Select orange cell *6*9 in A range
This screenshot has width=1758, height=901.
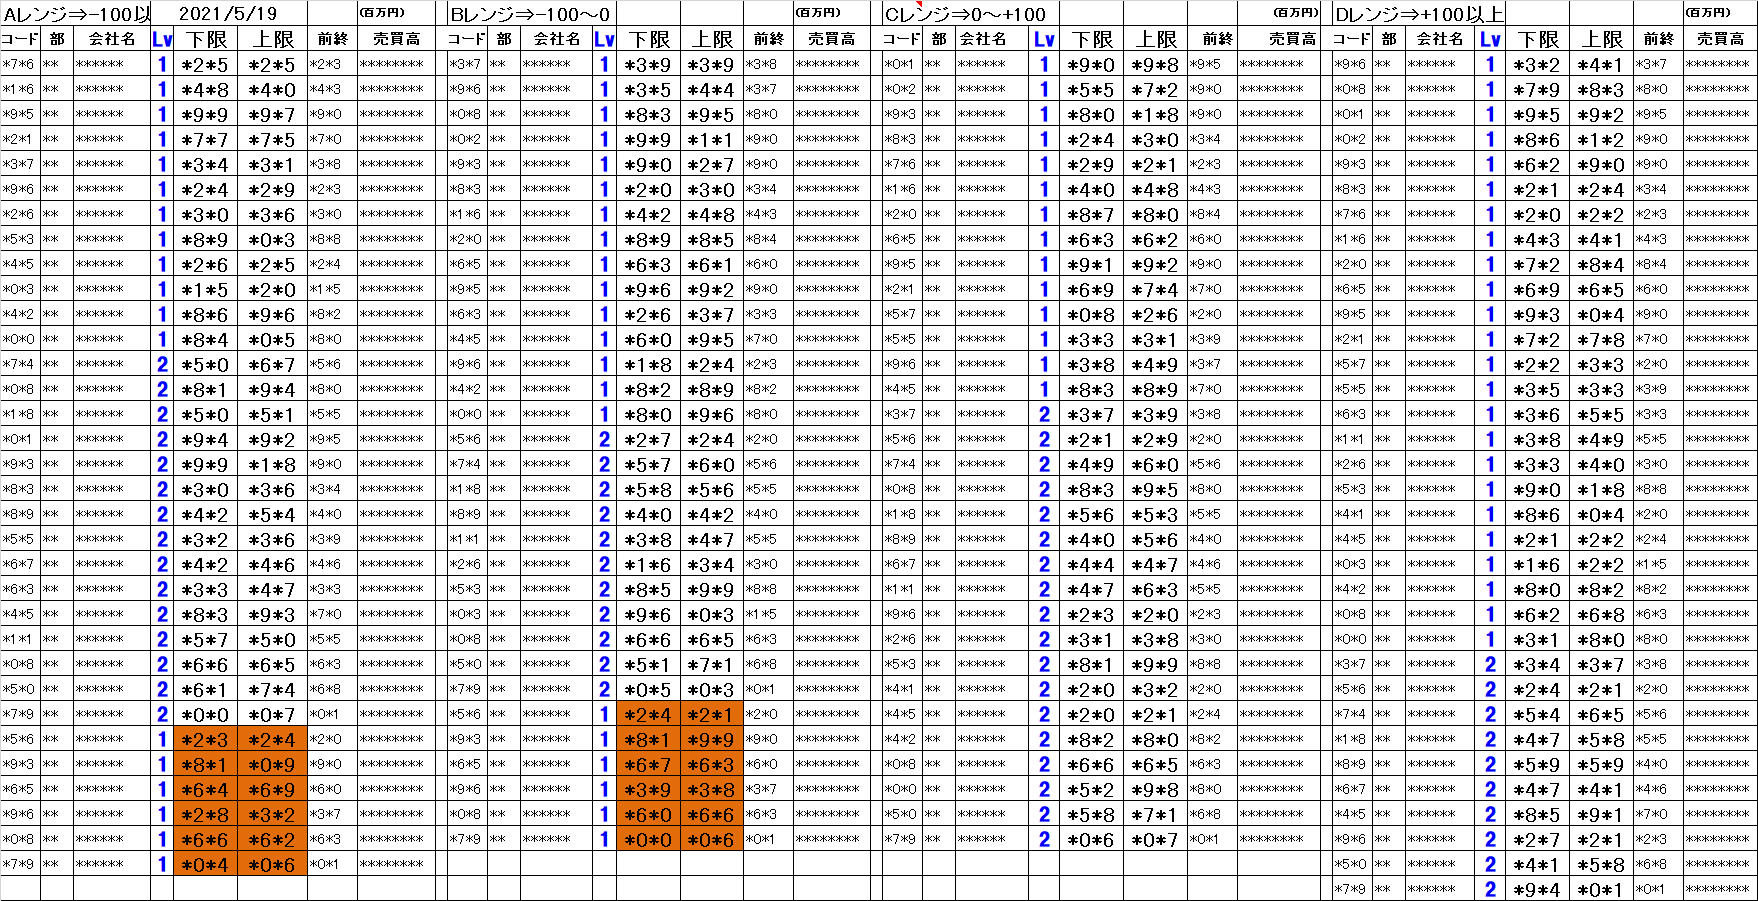click(x=272, y=789)
